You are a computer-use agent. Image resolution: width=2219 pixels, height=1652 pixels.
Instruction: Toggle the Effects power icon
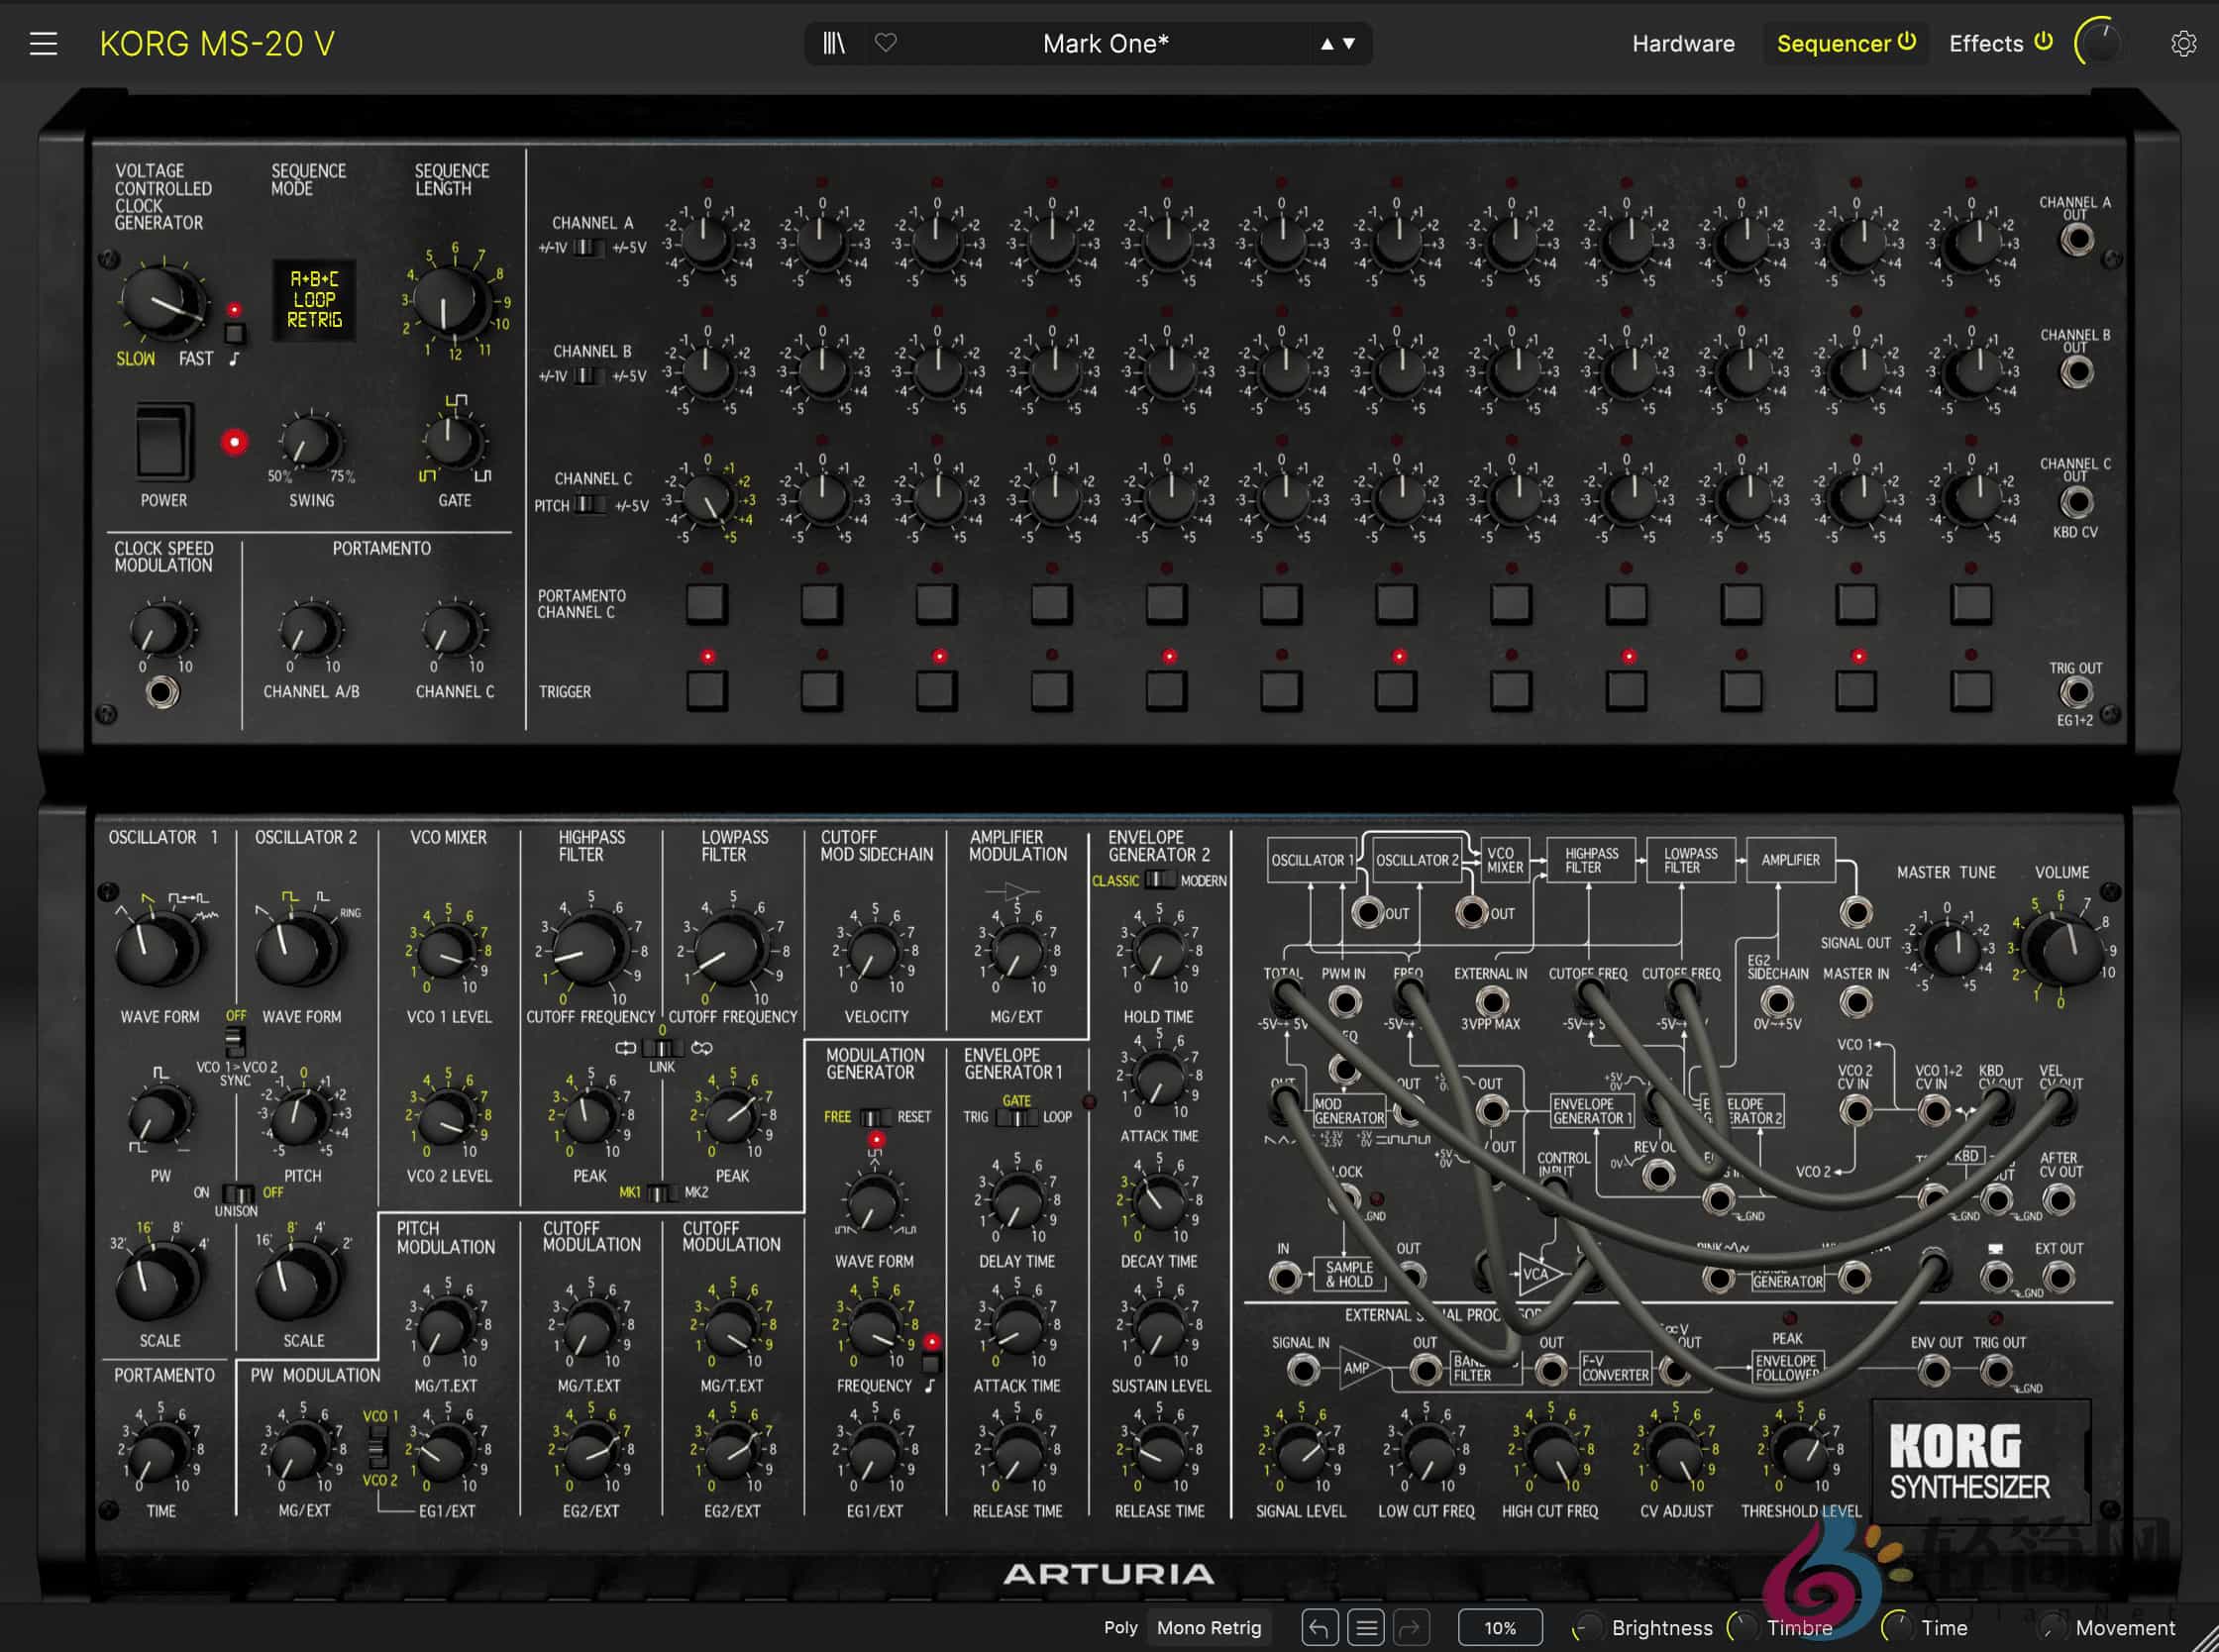click(x=2044, y=42)
